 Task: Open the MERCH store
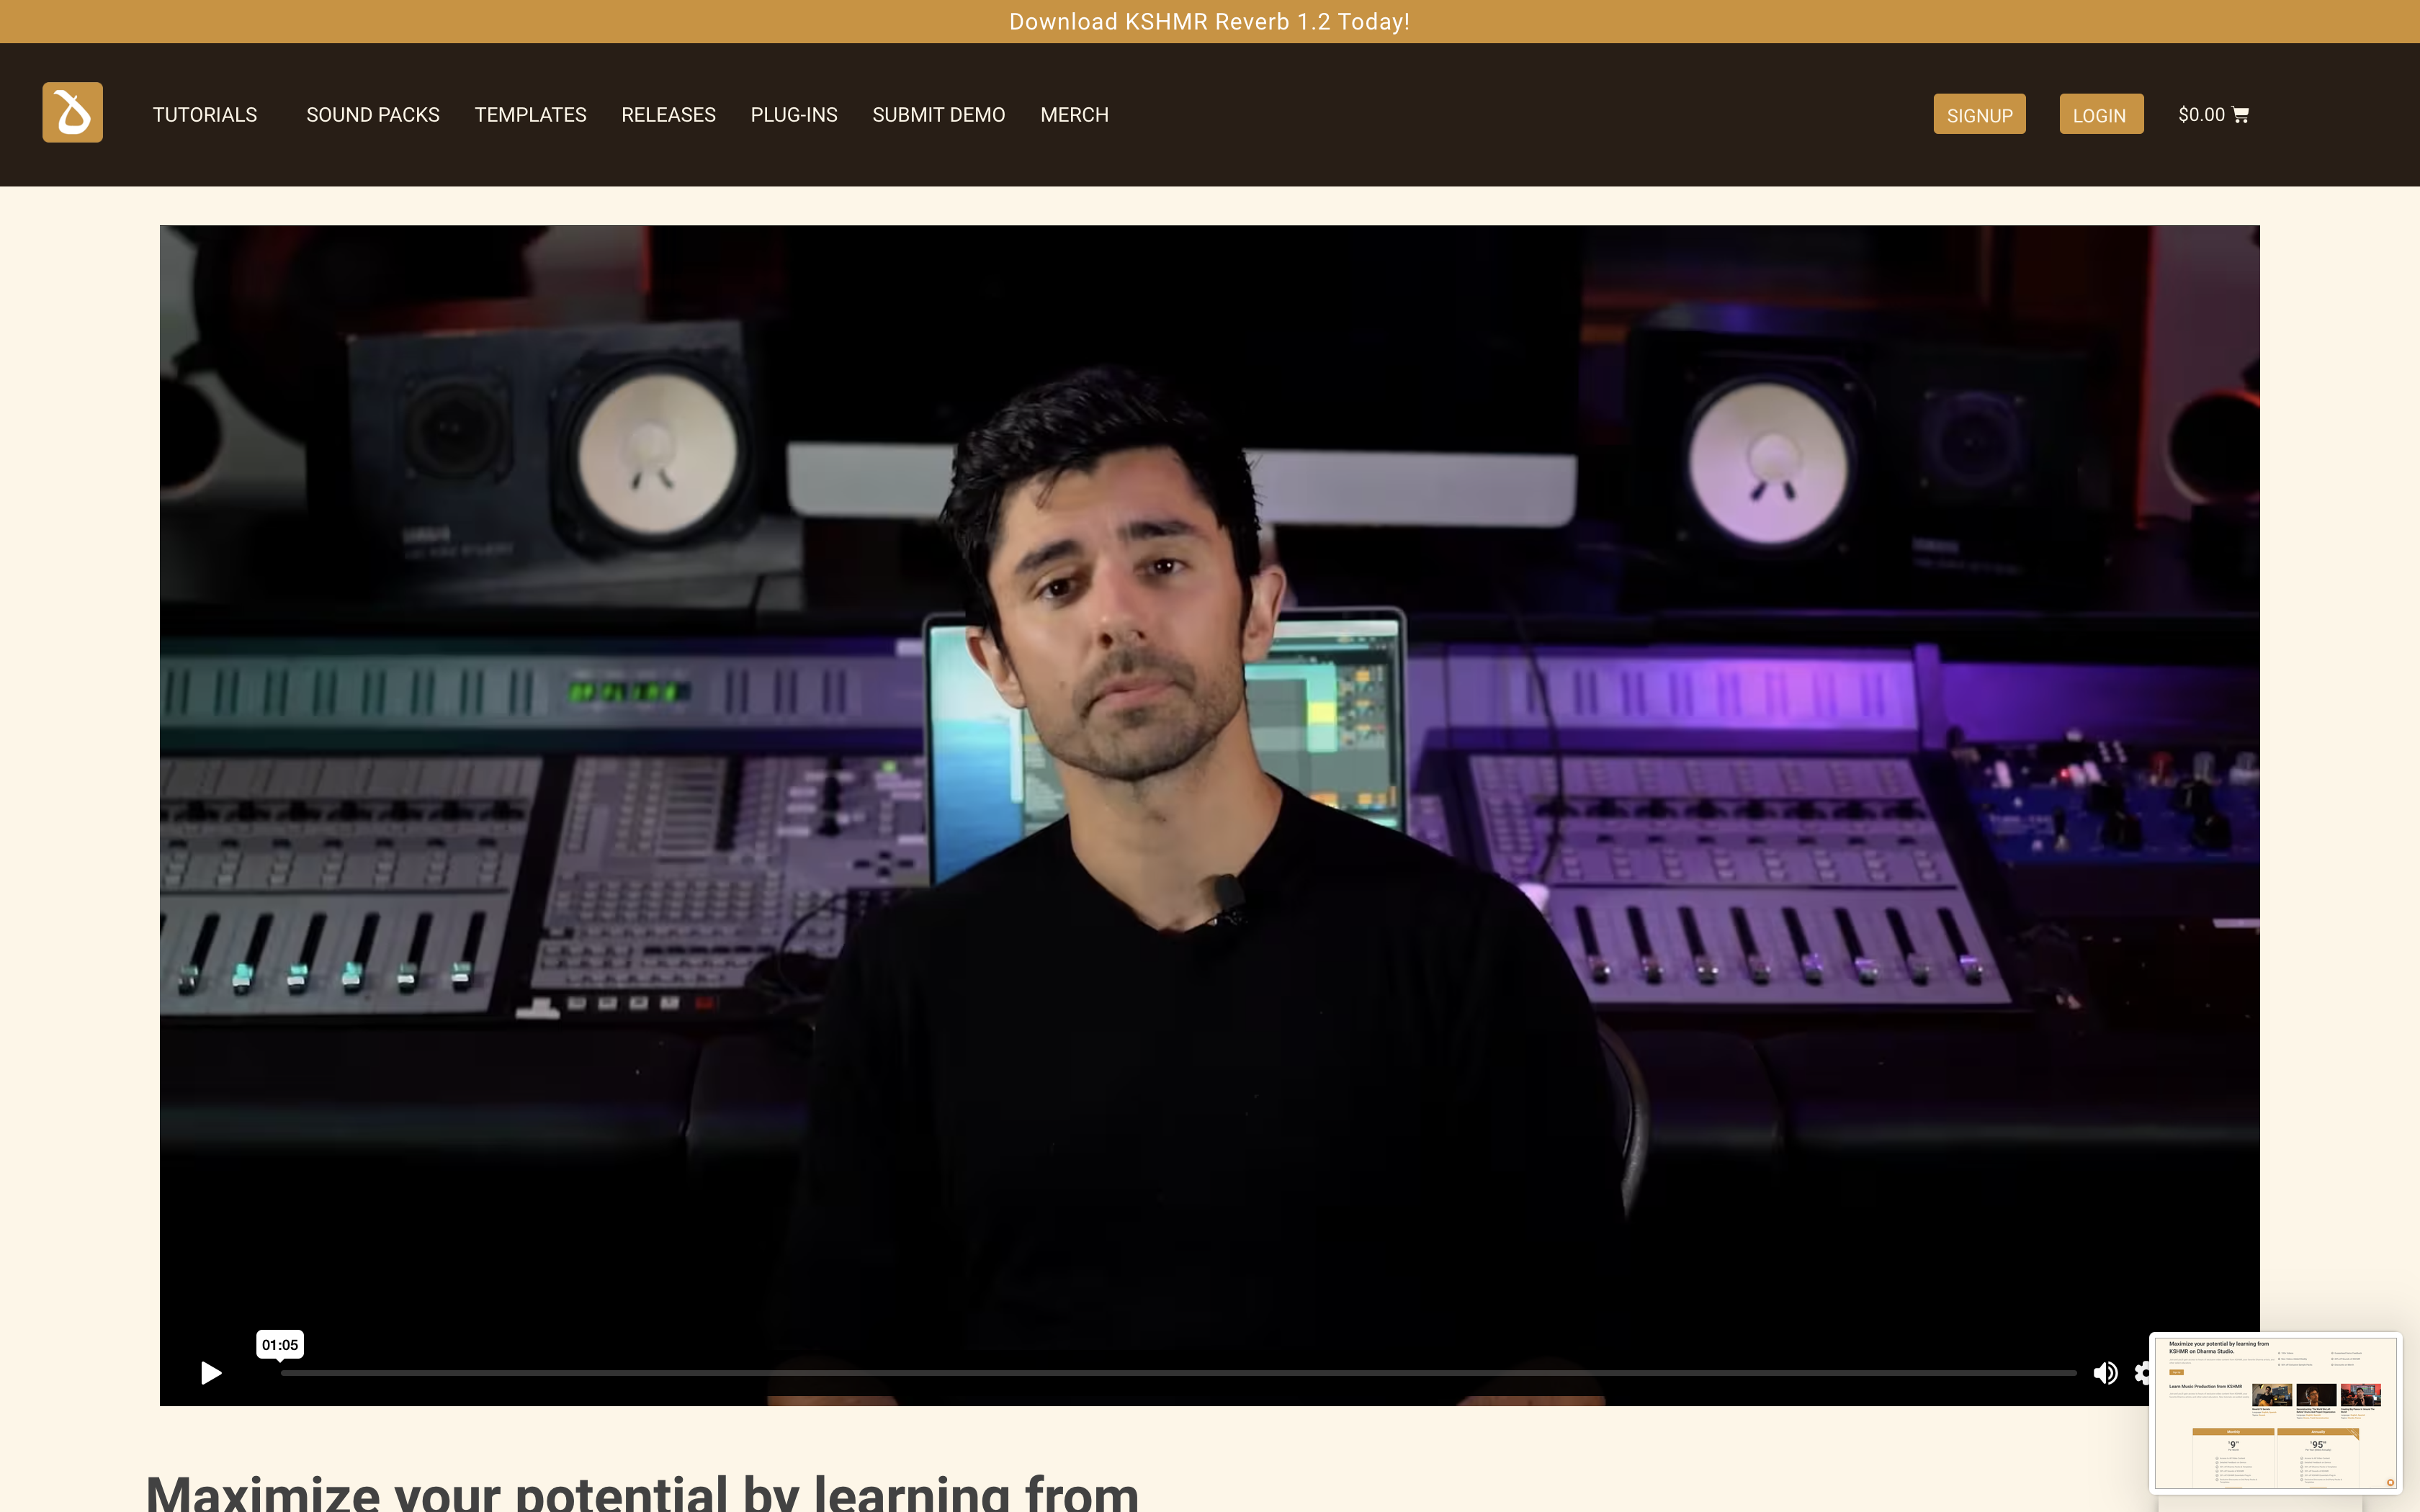(x=1074, y=115)
